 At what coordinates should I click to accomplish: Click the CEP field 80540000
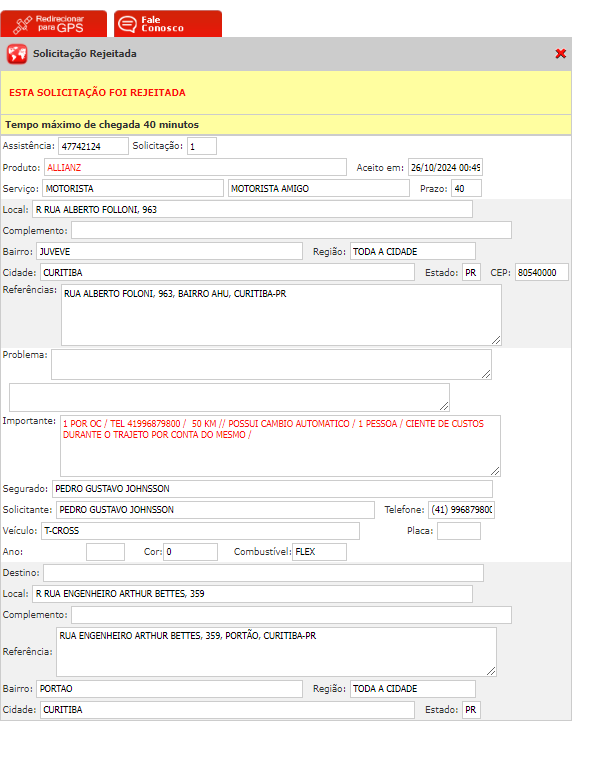coord(541,272)
